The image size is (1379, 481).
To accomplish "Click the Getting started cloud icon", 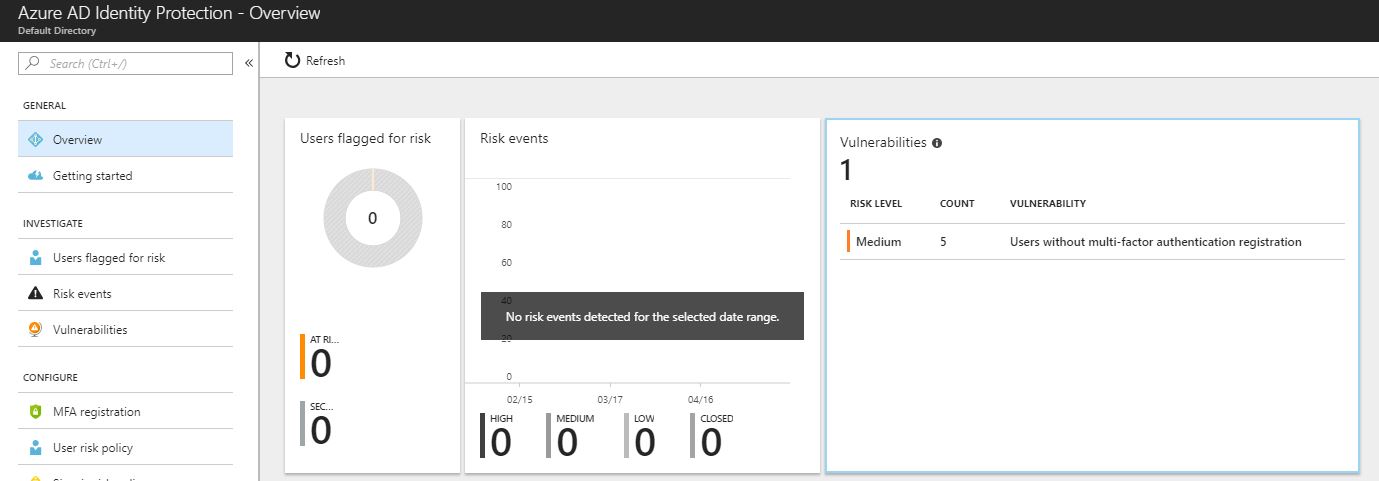I will (x=35, y=176).
